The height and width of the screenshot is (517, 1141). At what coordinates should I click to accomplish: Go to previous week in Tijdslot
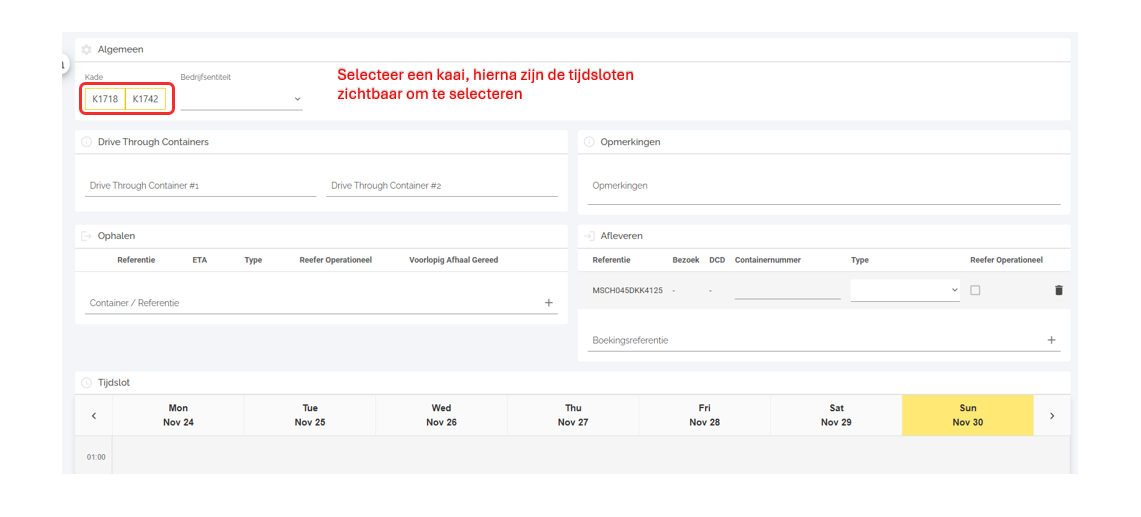pos(94,416)
